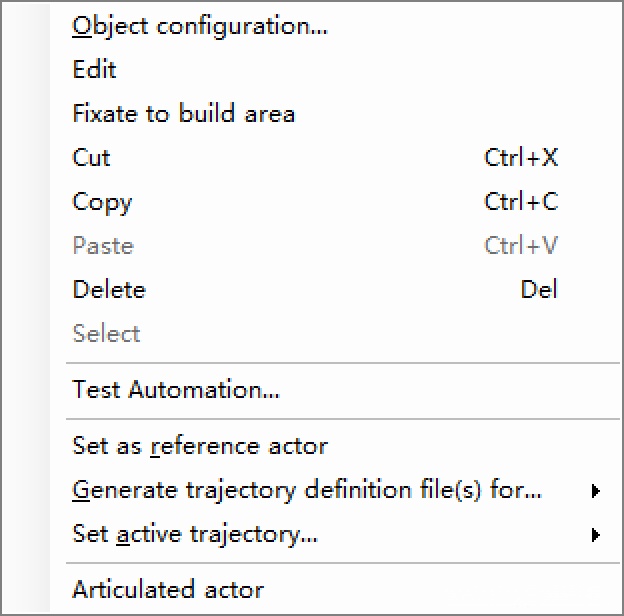The width and height of the screenshot is (624, 616).
Task: Click the icon gutter left of Delete
Action: [28, 290]
